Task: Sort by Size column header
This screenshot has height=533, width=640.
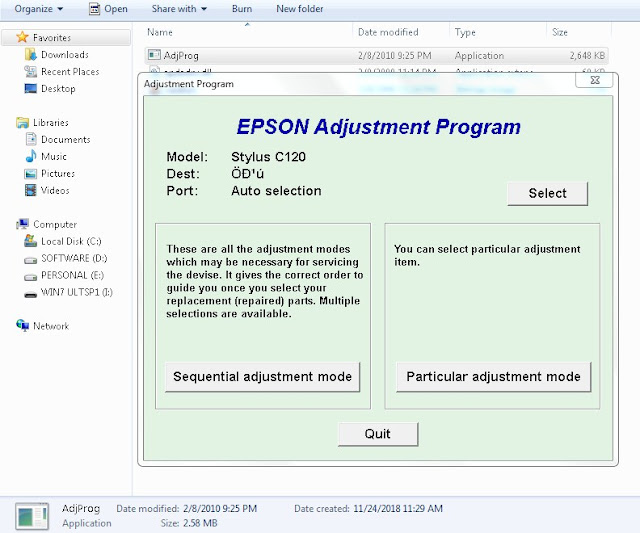Action: 560,32
